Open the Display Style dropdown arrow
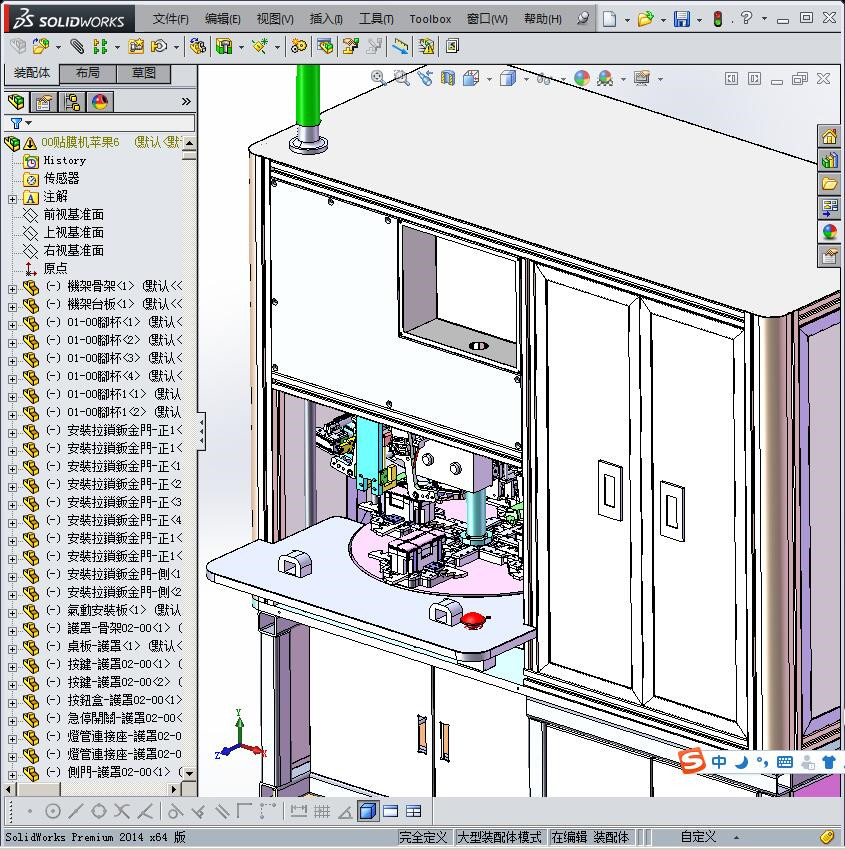This screenshot has width=845, height=850. pos(526,80)
